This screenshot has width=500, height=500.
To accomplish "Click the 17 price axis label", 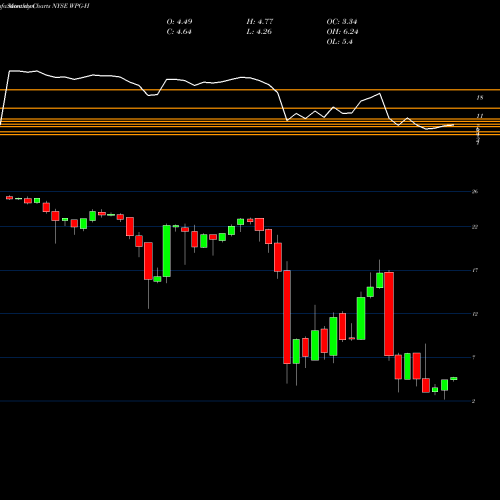I will point(475,270).
